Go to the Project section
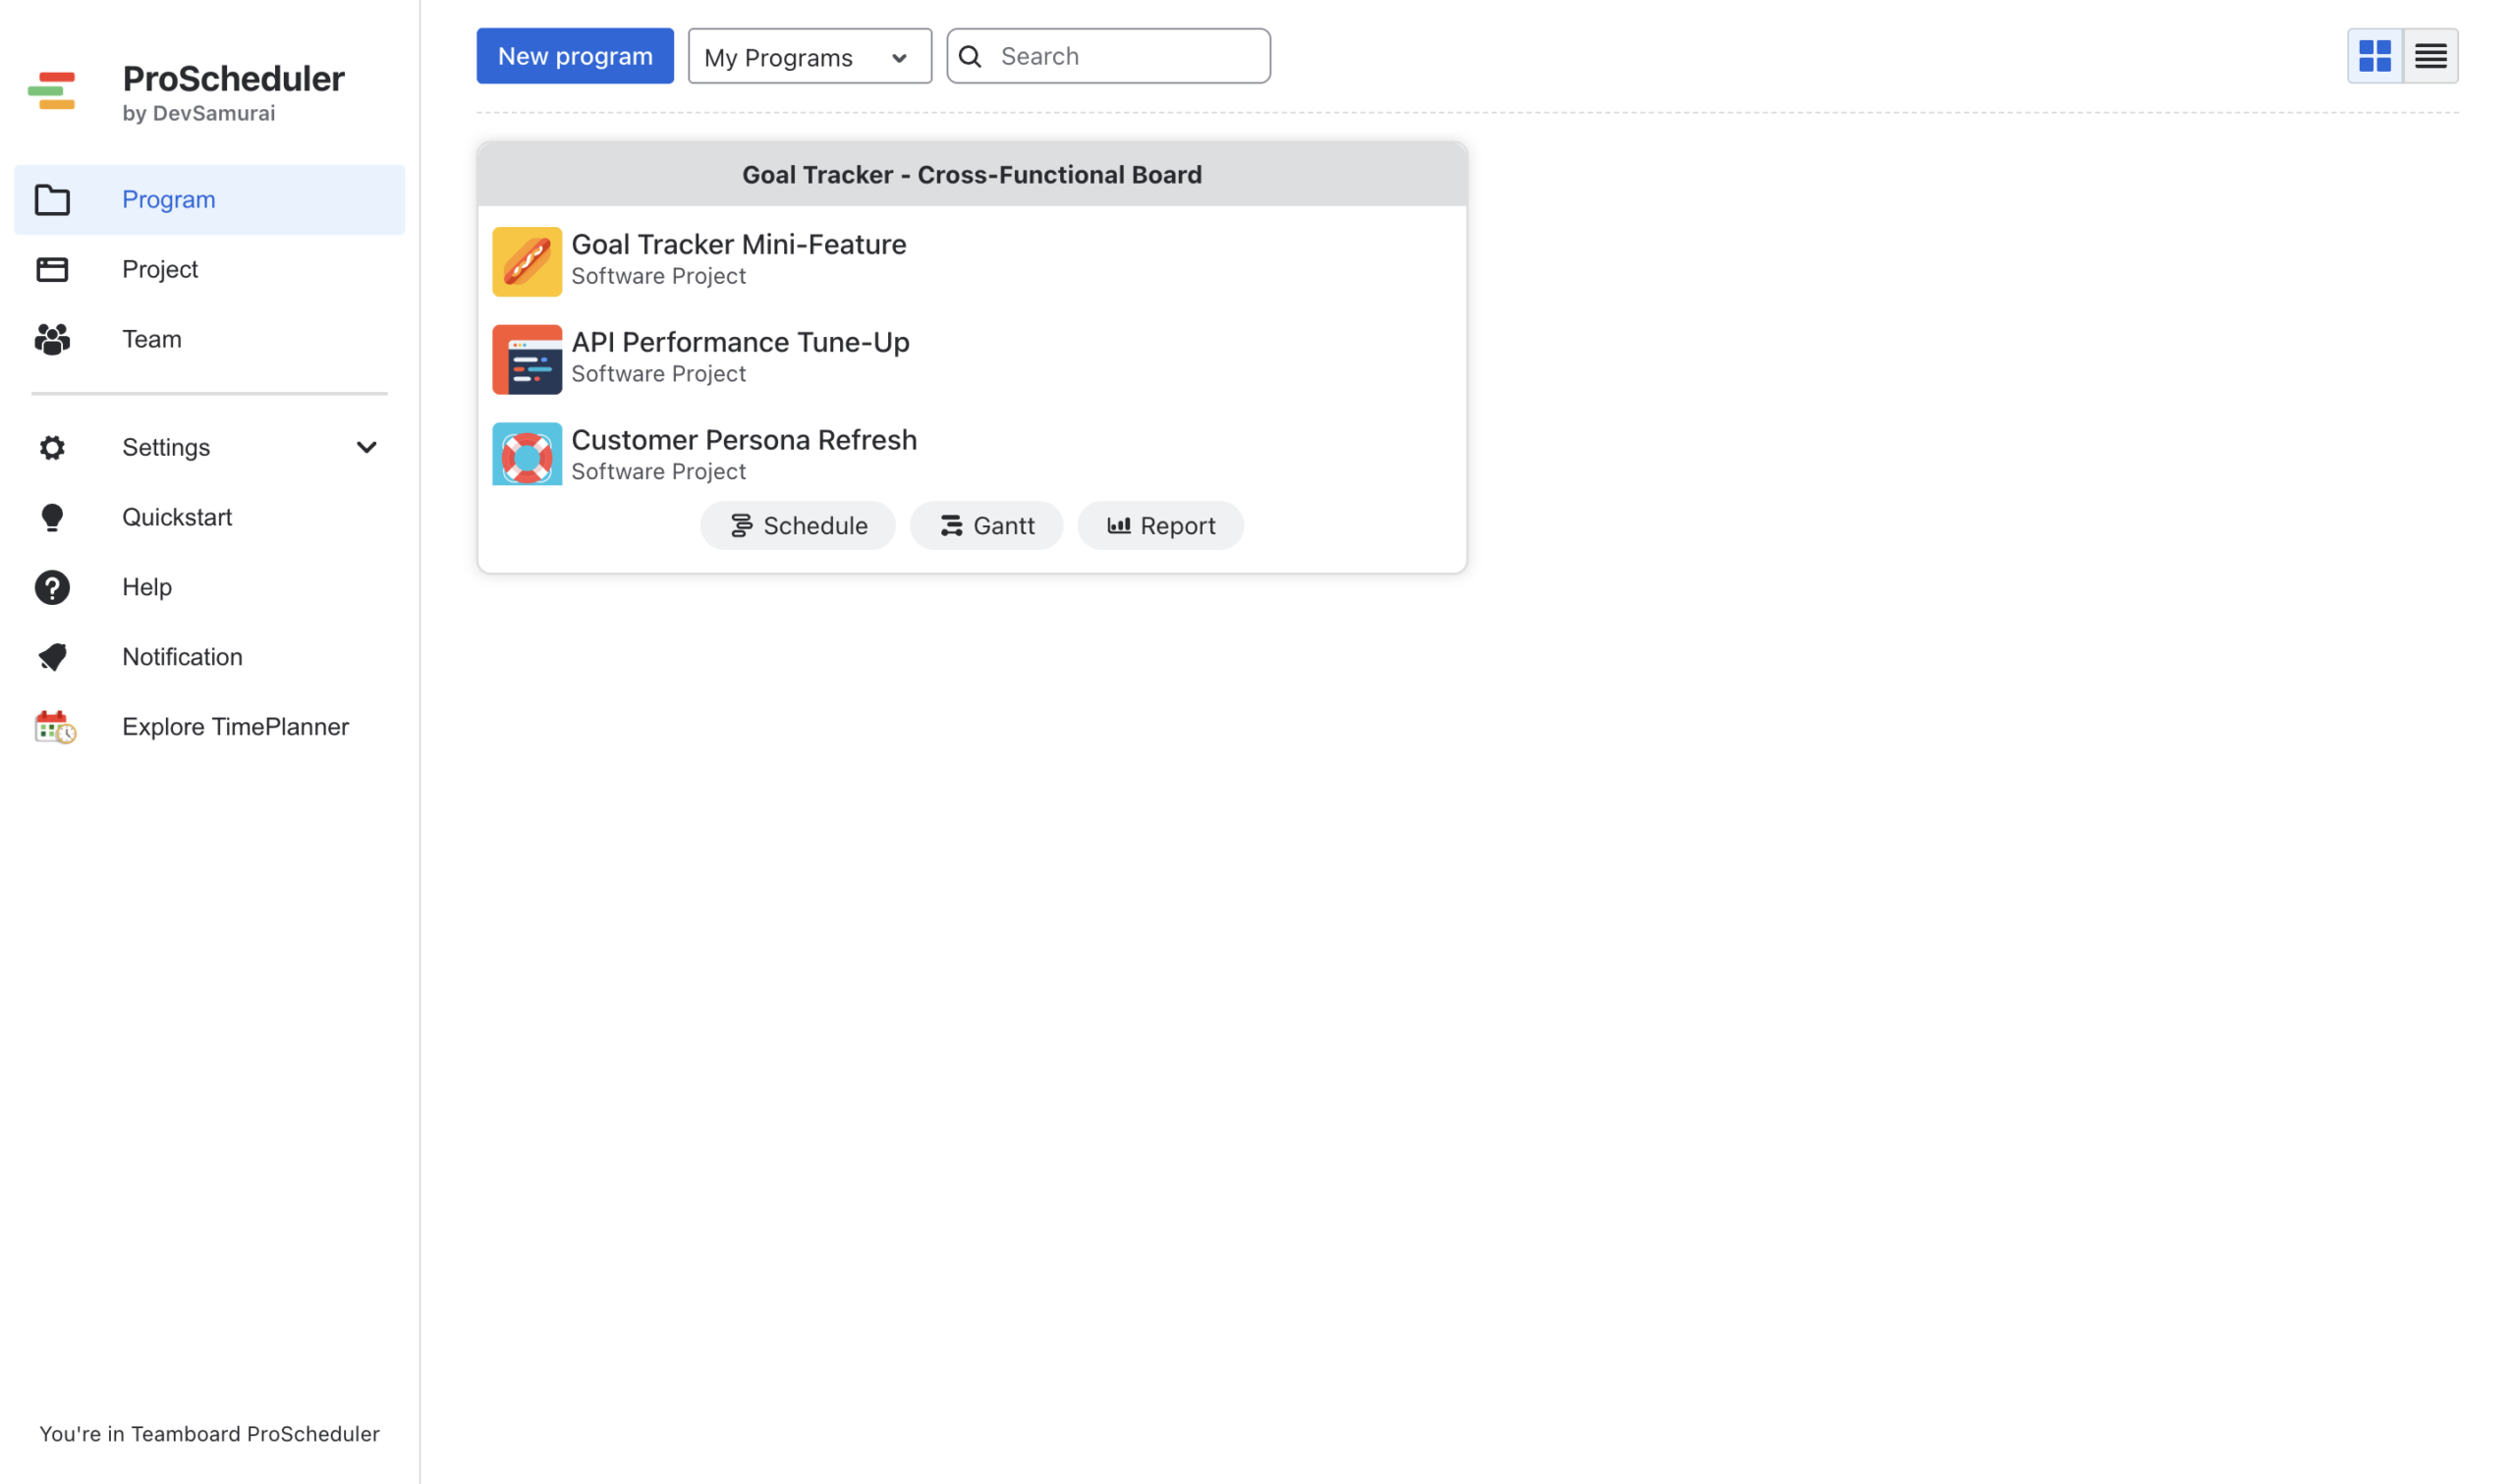Screen dimensions: 2515x1484 point(160,269)
